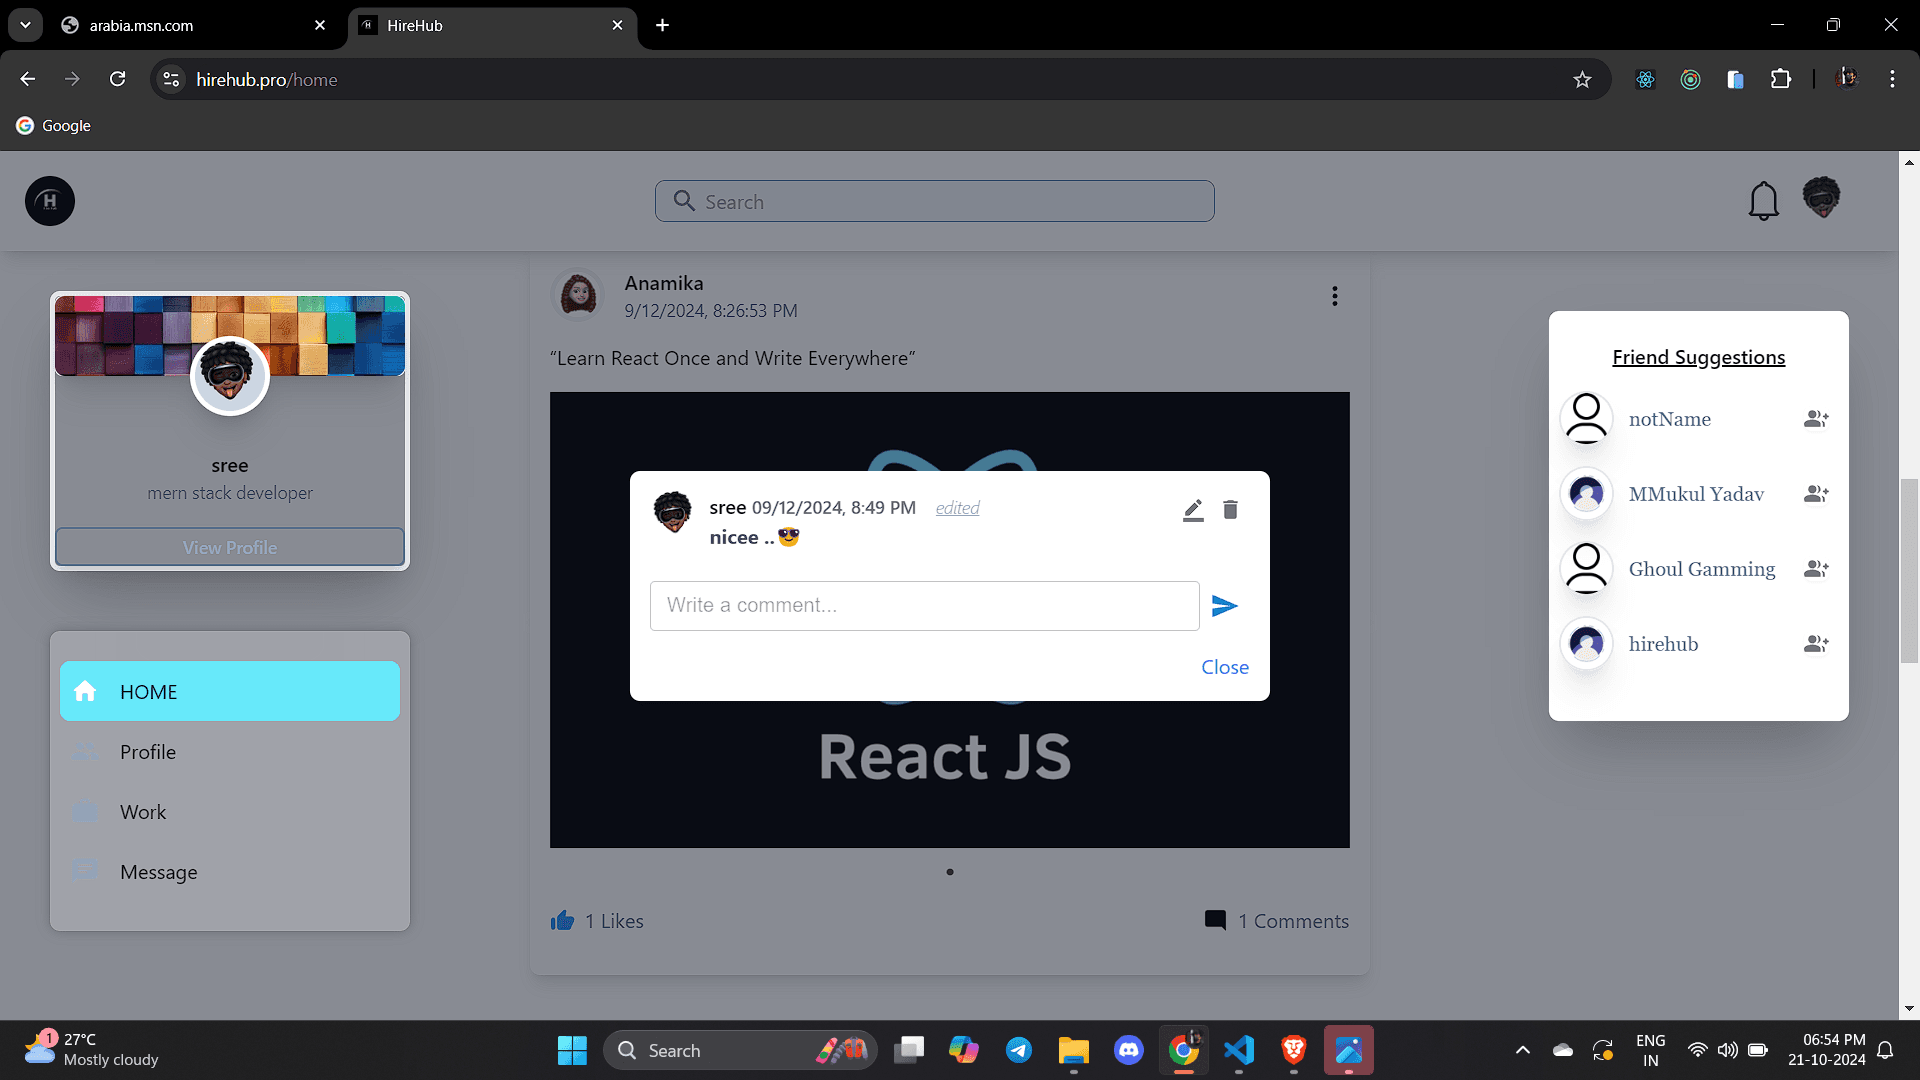Click sree's profile card avatar
The width and height of the screenshot is (1920, 1080).
coord(230,376)
